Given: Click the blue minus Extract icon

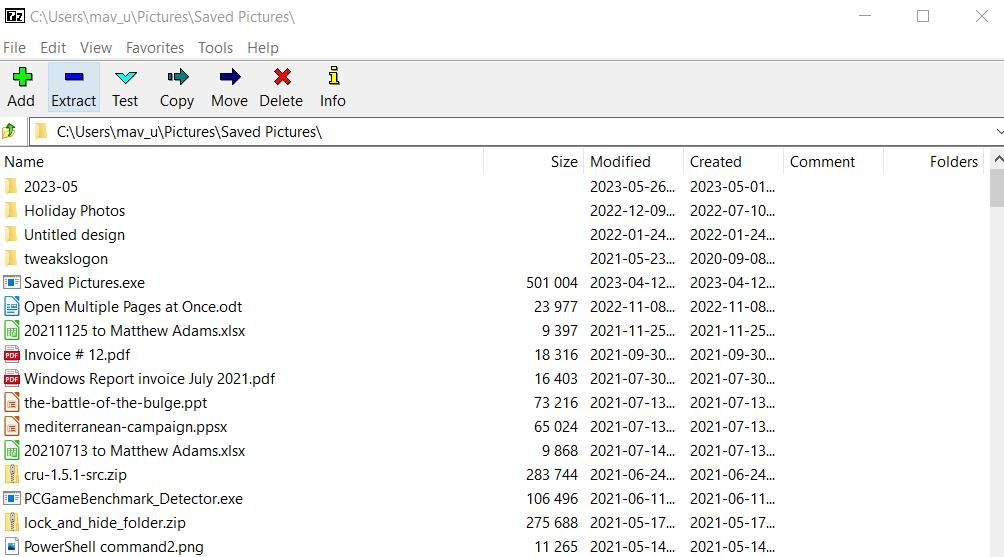Looking at the screenshot, I should 74,77.
